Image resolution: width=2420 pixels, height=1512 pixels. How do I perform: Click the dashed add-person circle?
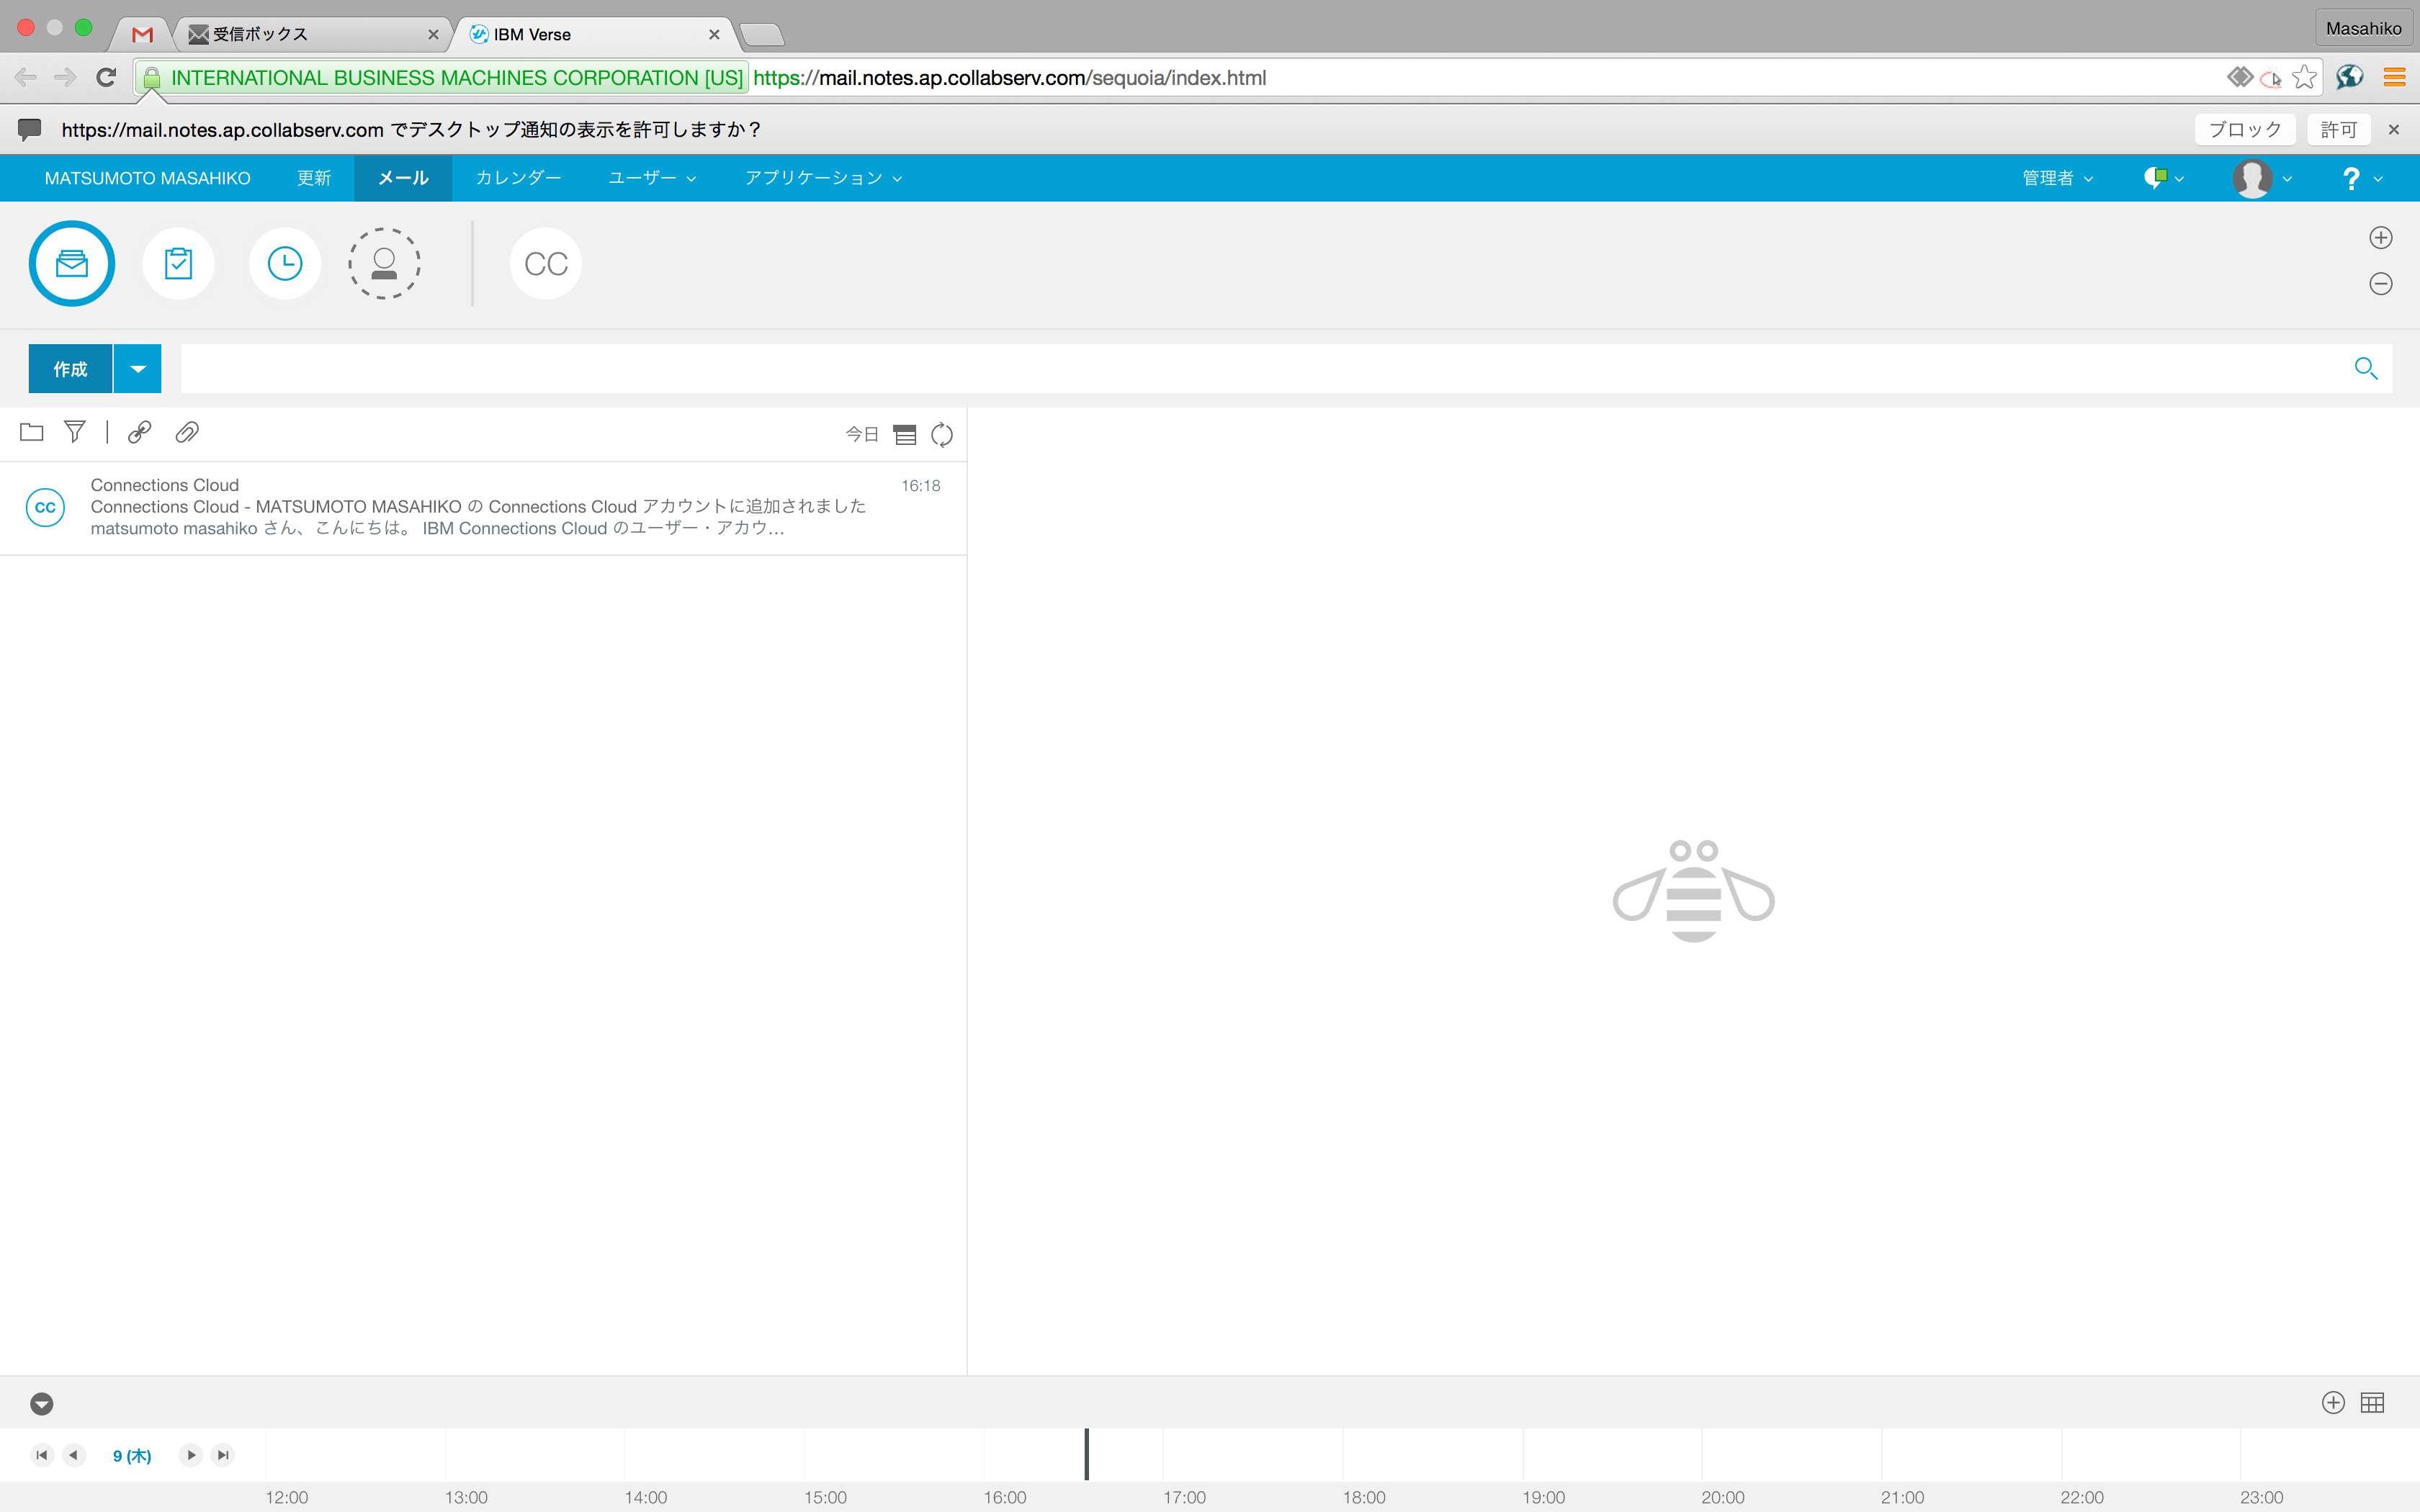click(384, 264)
